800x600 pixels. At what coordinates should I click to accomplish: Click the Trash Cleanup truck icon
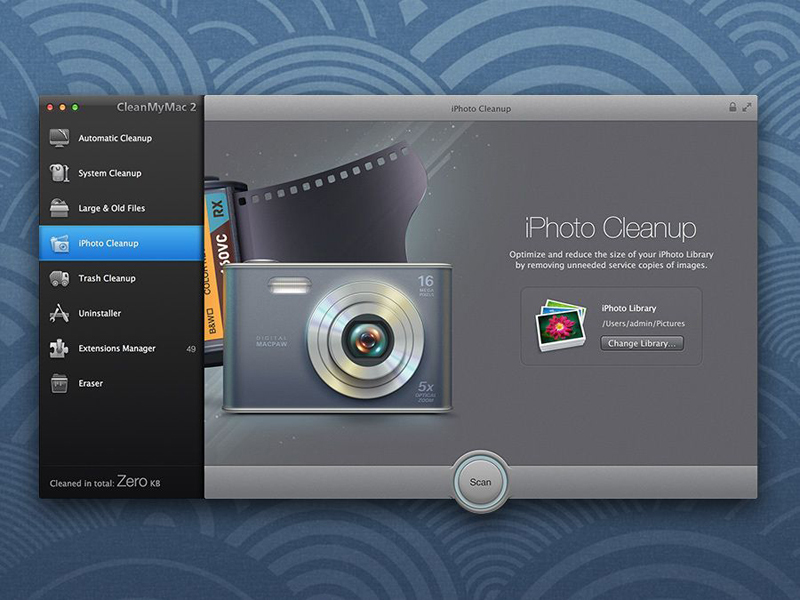(x=59, y=278)
